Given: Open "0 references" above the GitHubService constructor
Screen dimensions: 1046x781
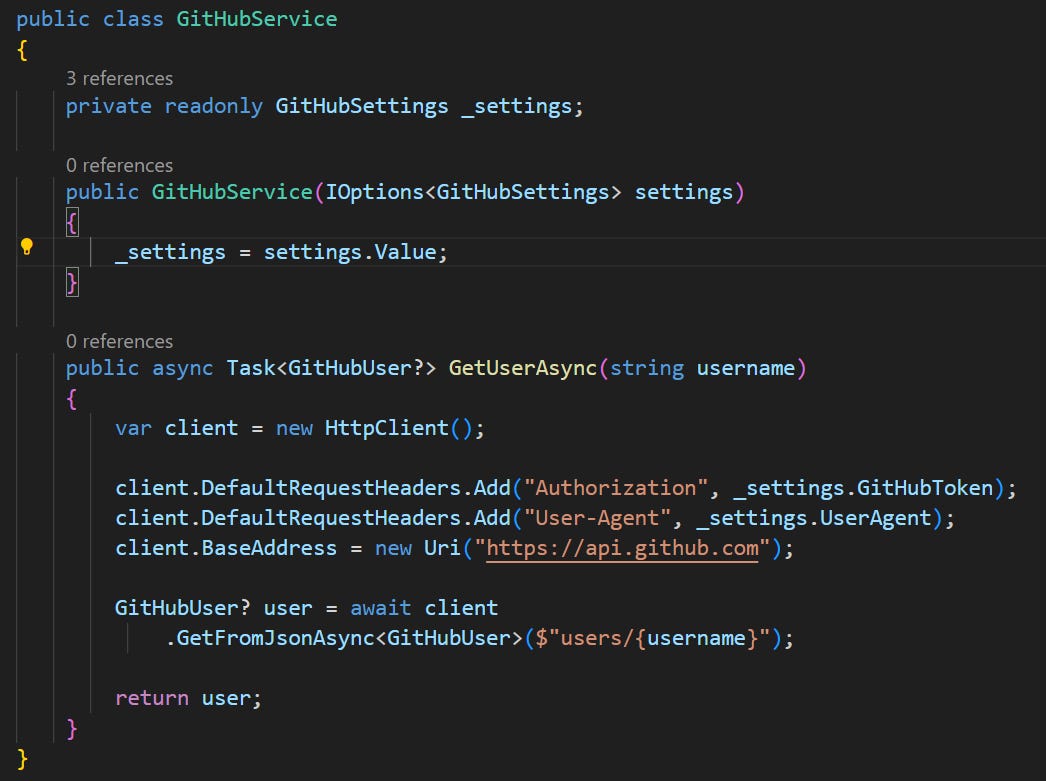Looking at the screenshot, I should pyautogui.click(x=119, y=165).
